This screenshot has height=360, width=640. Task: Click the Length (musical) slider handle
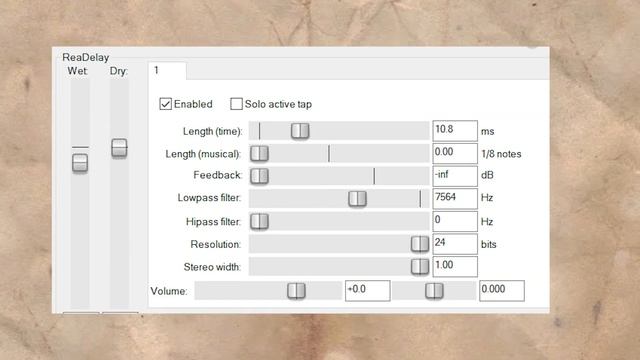(x=259, y=153)
